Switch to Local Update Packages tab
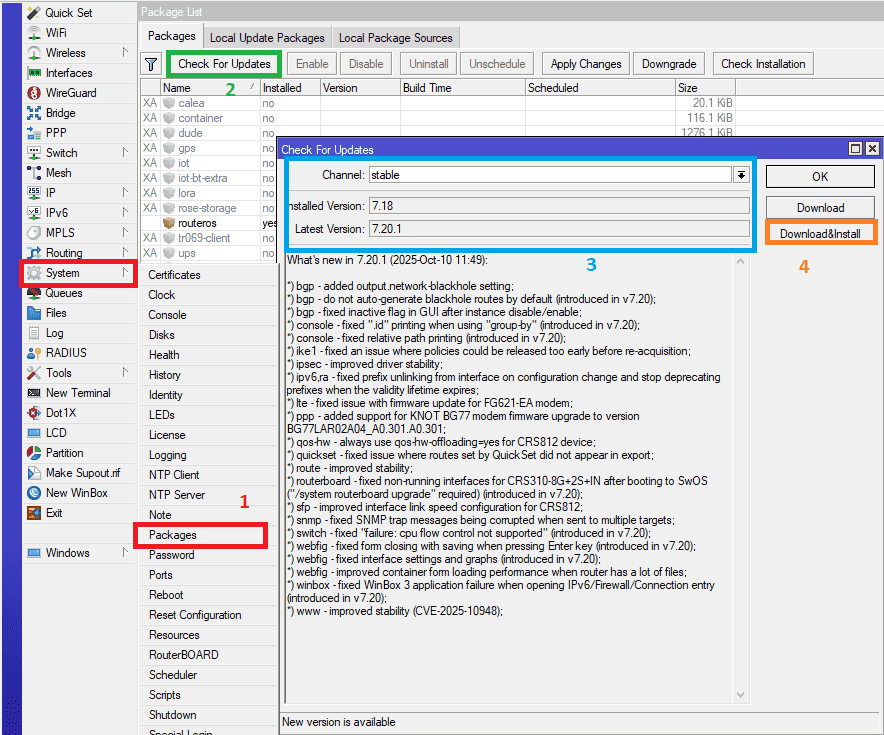The image size is (884, 735). [x=267, y=38]
